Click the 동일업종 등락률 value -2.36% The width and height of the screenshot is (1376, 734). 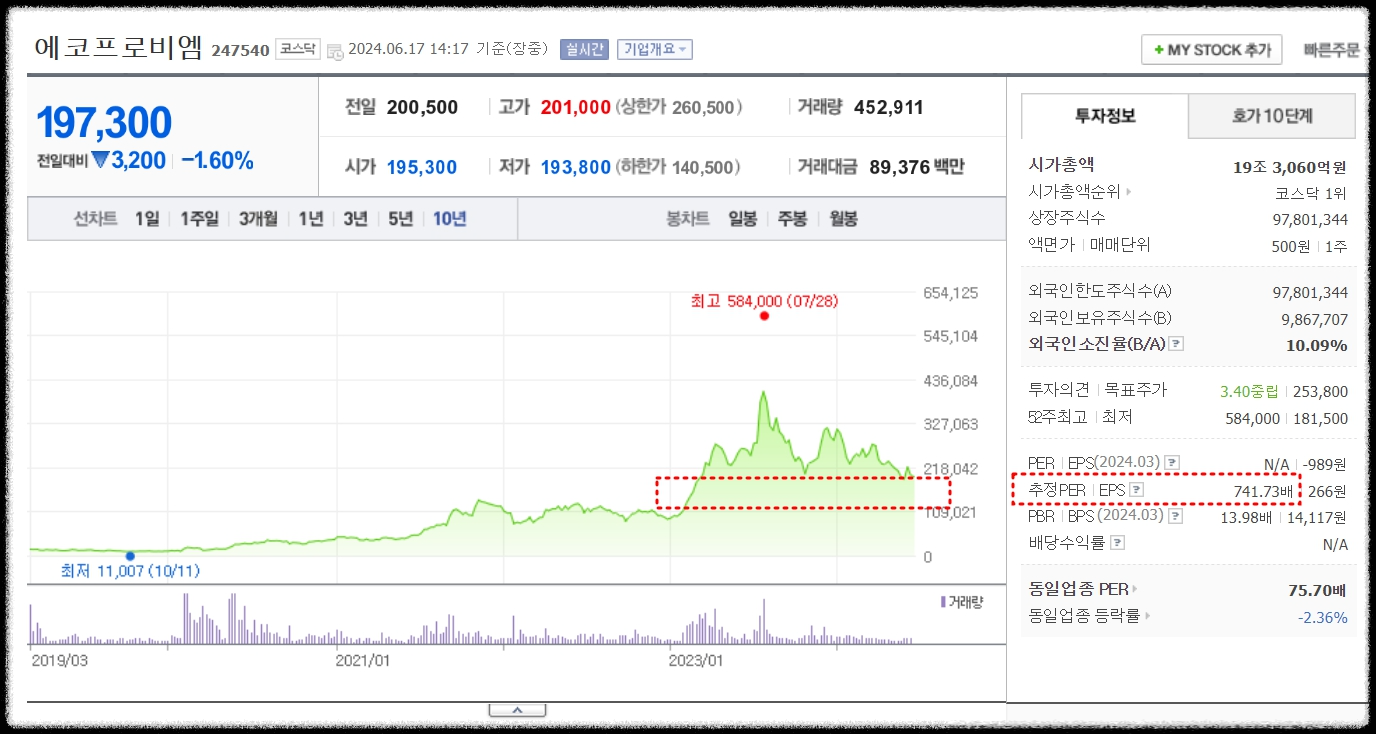click(1323, 617)
